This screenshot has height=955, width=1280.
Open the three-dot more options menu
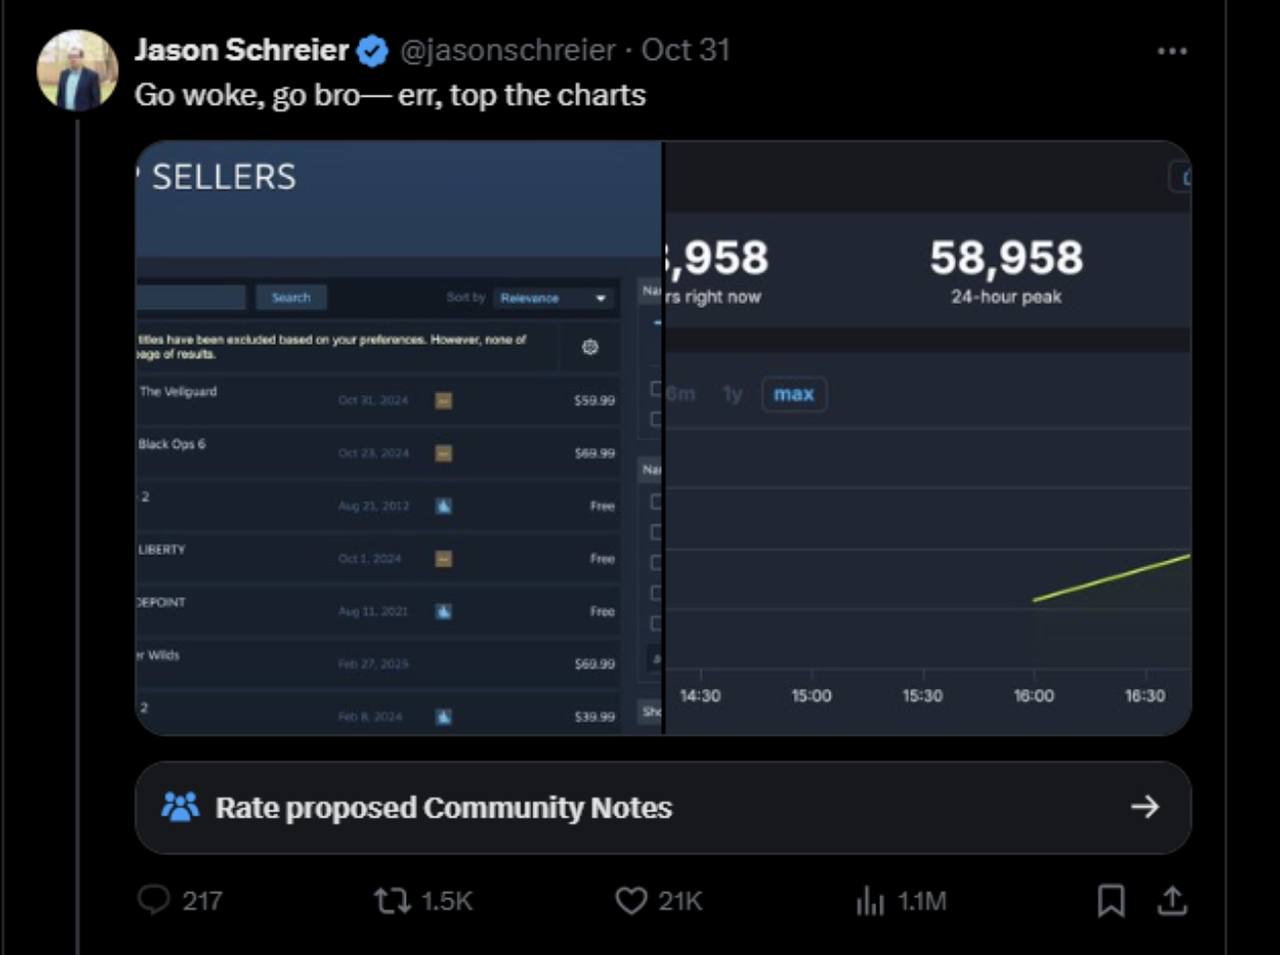click(1171, 50)
